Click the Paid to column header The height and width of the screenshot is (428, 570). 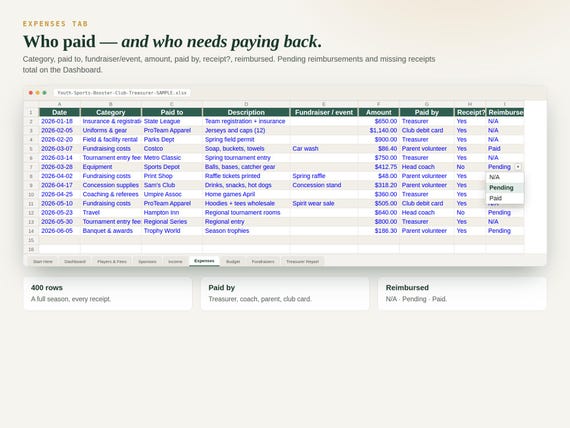coord(172,112)
